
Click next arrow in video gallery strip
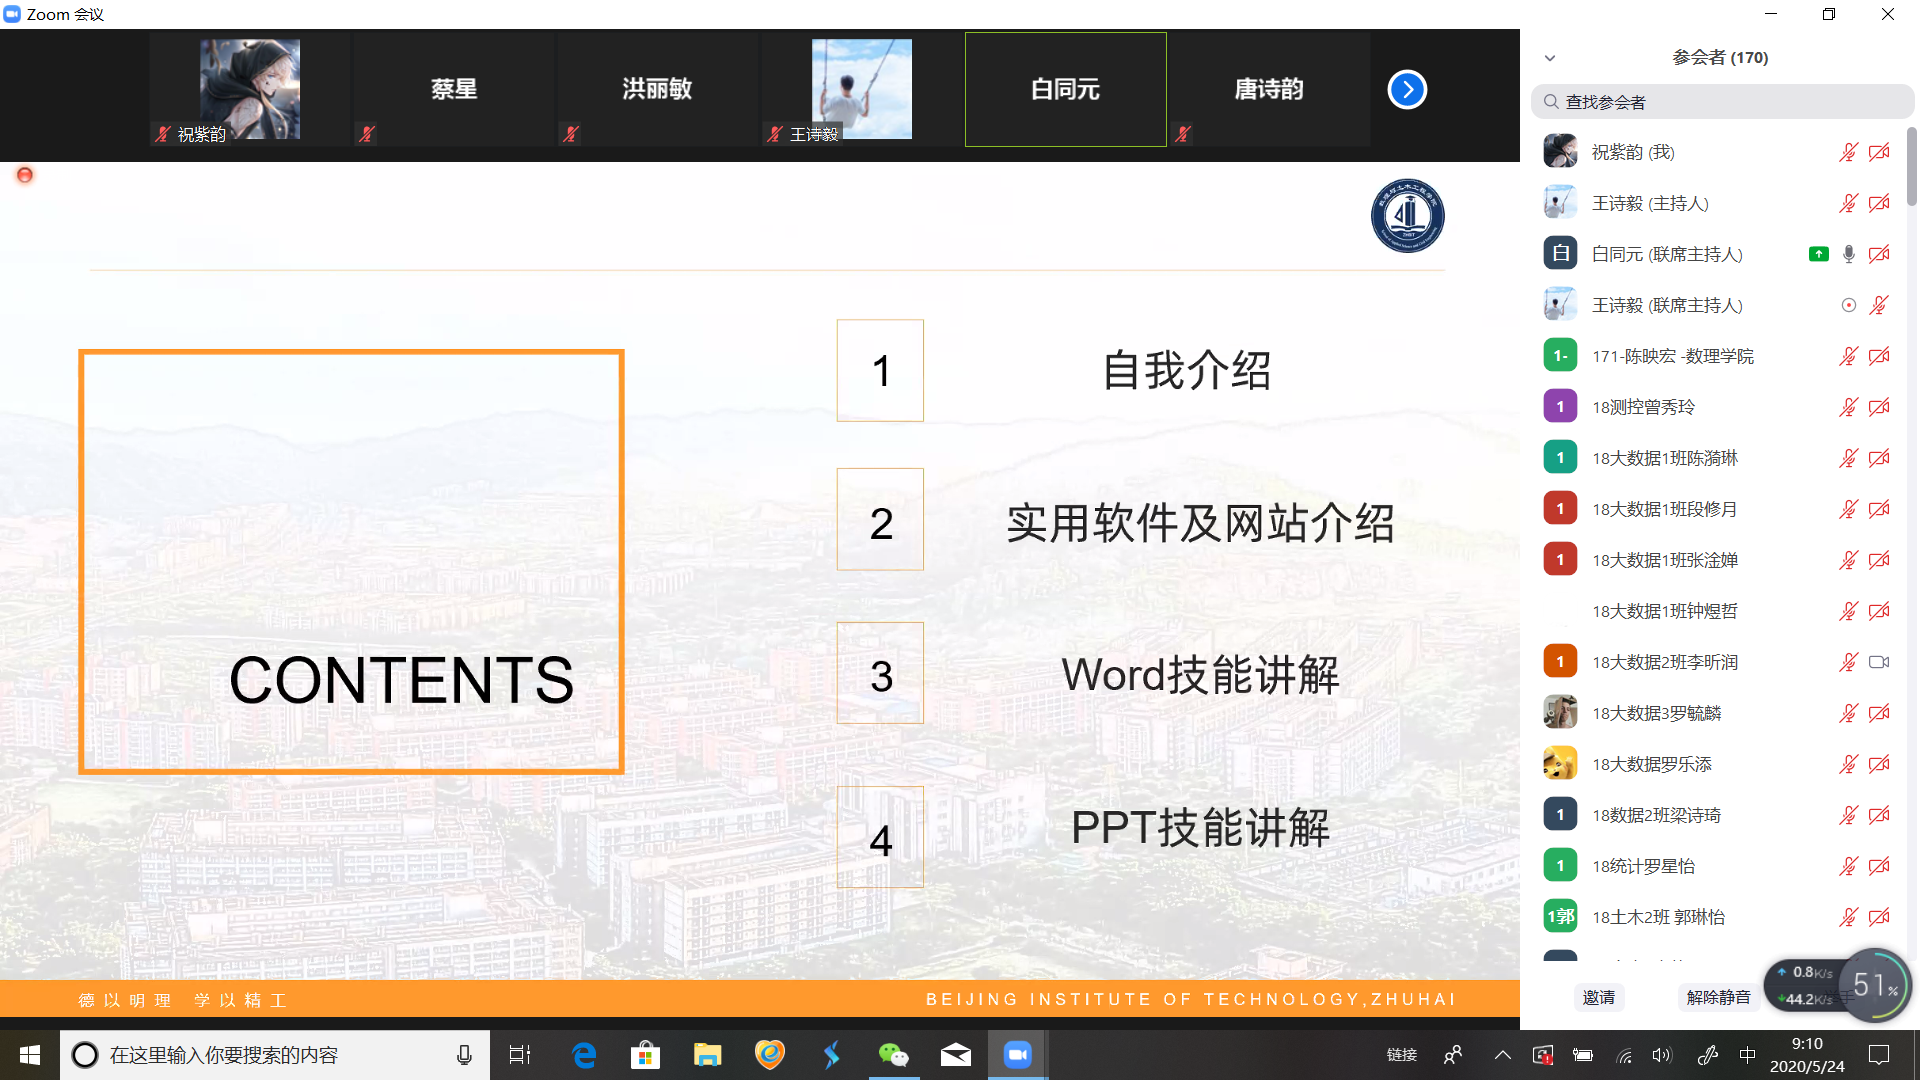[1407, 90]
